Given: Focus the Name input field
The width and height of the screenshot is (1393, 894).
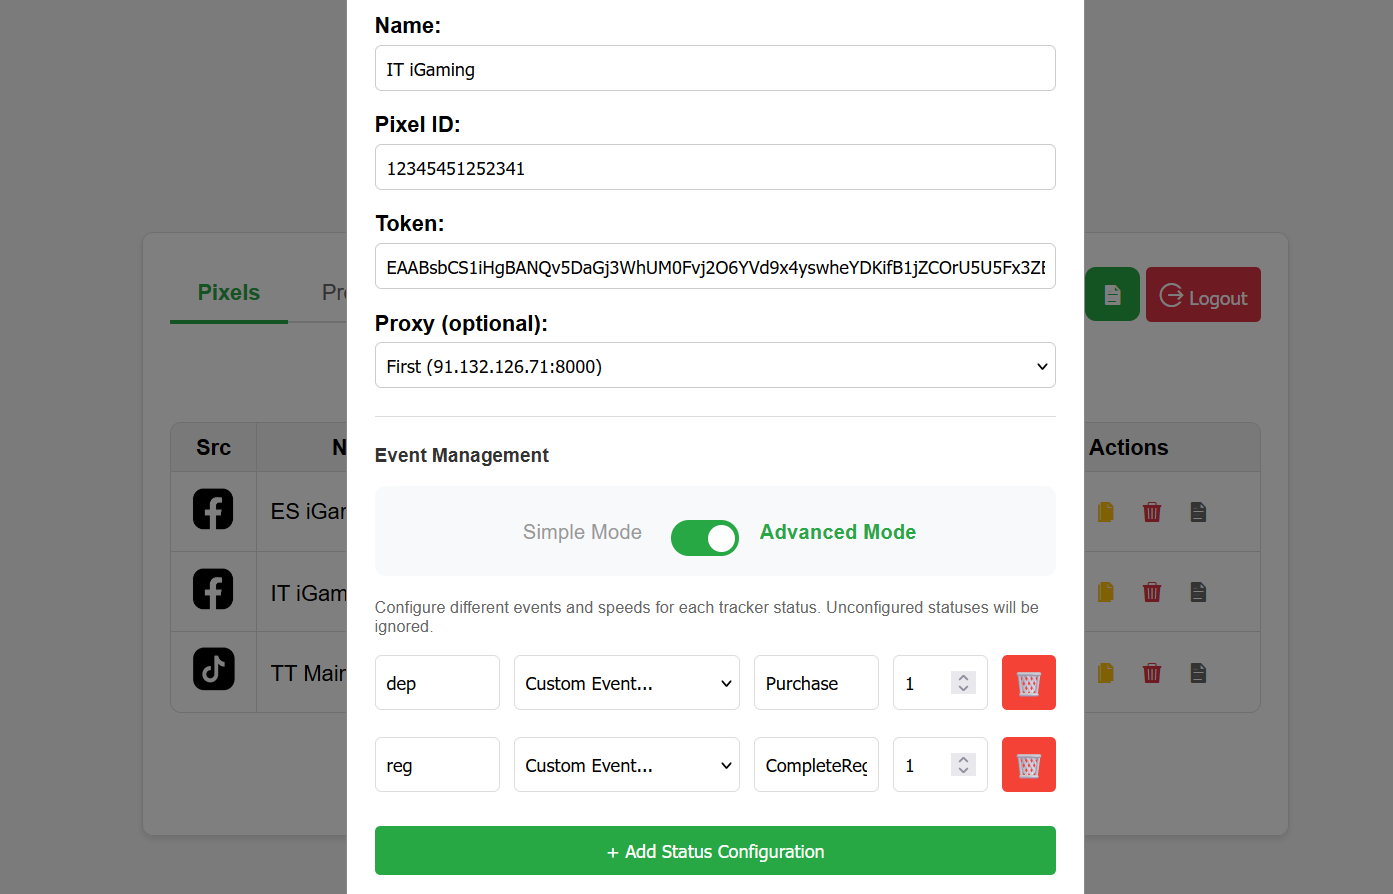Looking at the screenshot, I should pyautogui.click(x=715, y=68).
